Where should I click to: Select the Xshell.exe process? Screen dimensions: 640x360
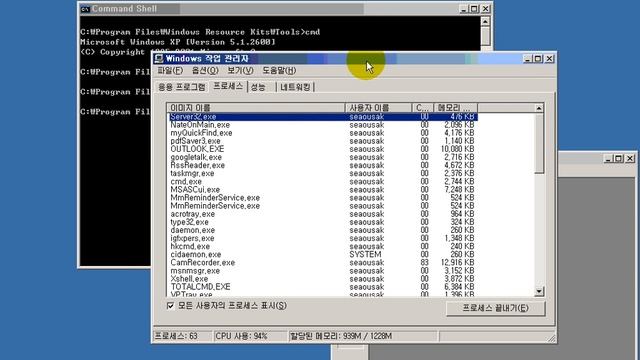point(189,279)
